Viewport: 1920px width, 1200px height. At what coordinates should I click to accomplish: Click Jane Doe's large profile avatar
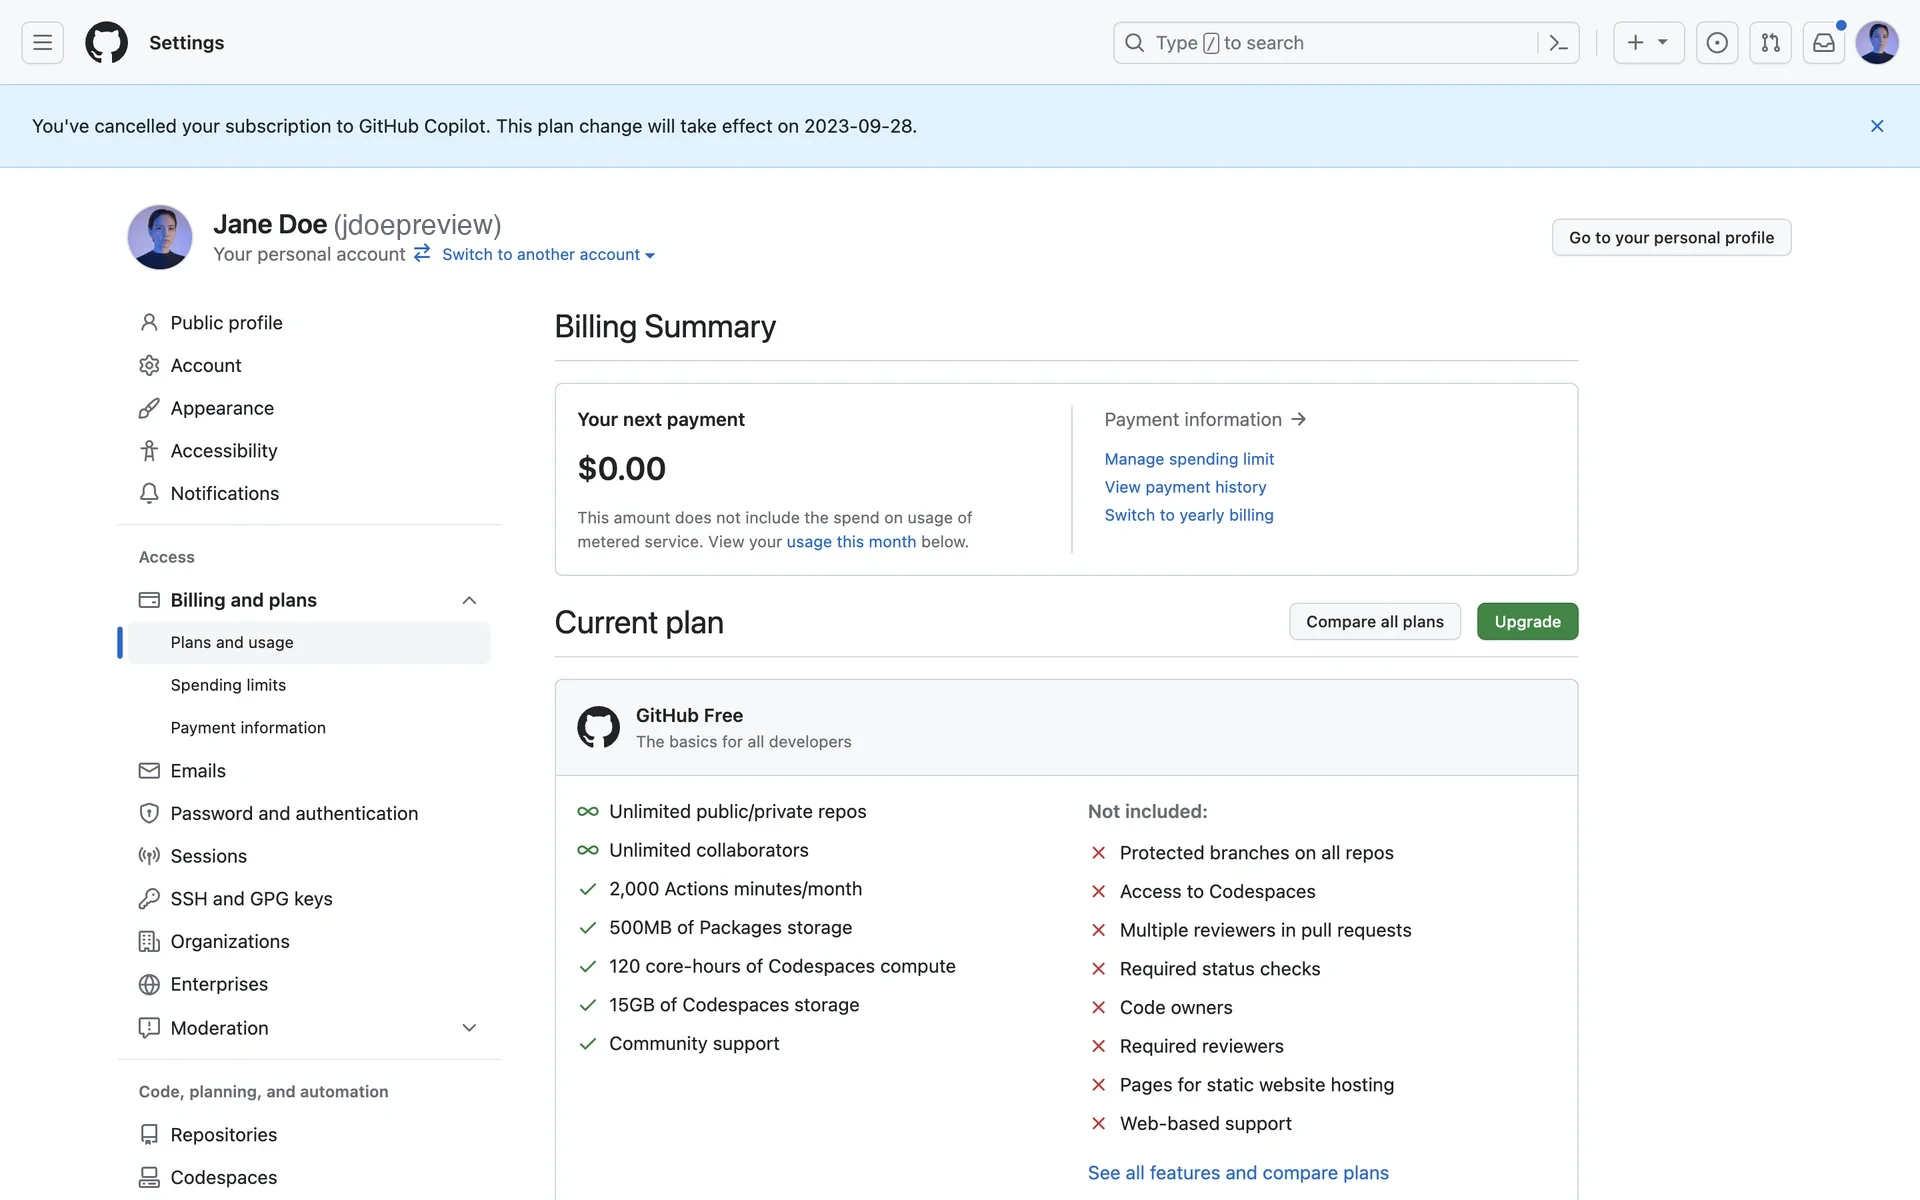pyautogui.click(x=160, y=237)
